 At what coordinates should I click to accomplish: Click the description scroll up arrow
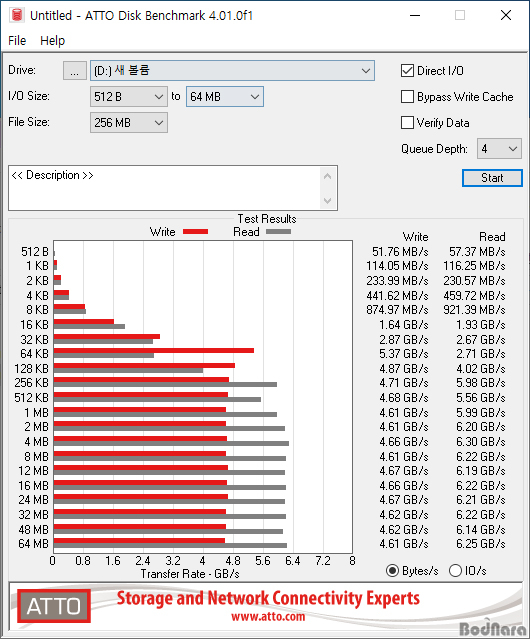tap(328, 176)
